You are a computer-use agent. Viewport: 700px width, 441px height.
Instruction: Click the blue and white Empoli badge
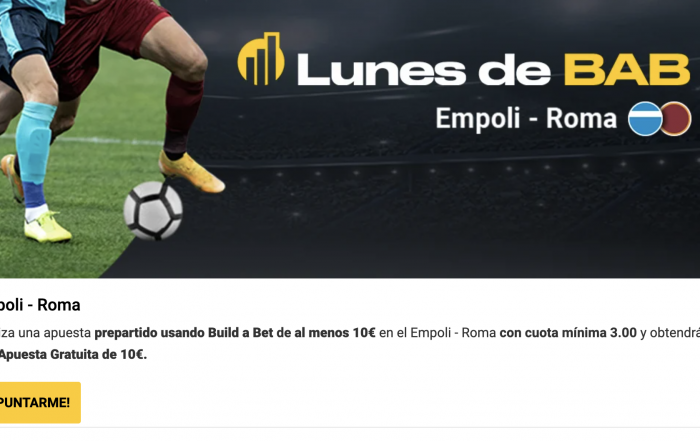[645, 119]
